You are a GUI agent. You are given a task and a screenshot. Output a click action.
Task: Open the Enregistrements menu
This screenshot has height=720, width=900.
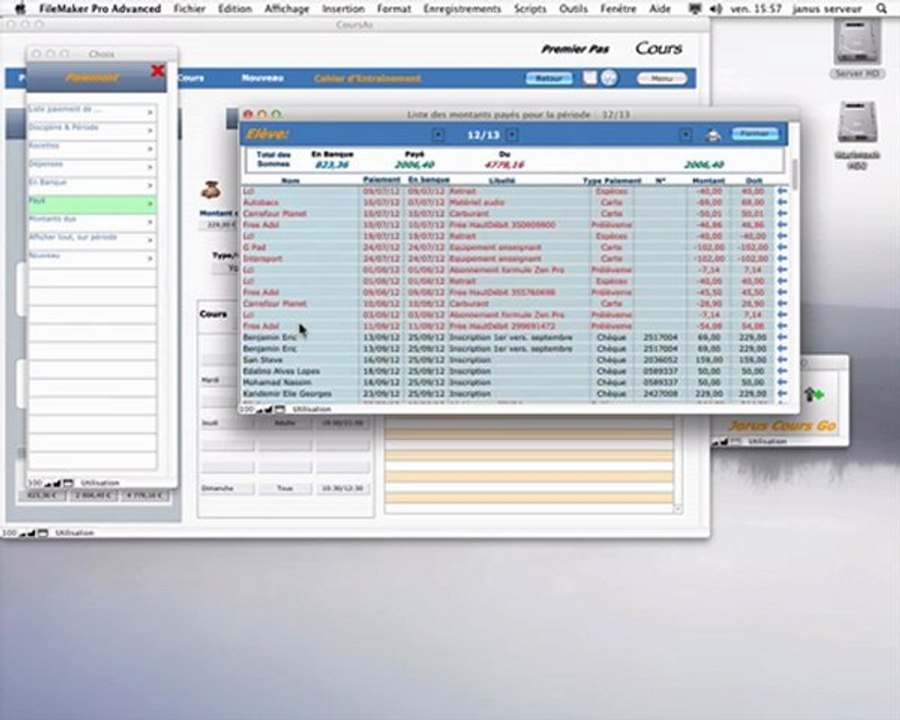click(x=461, y=9)
